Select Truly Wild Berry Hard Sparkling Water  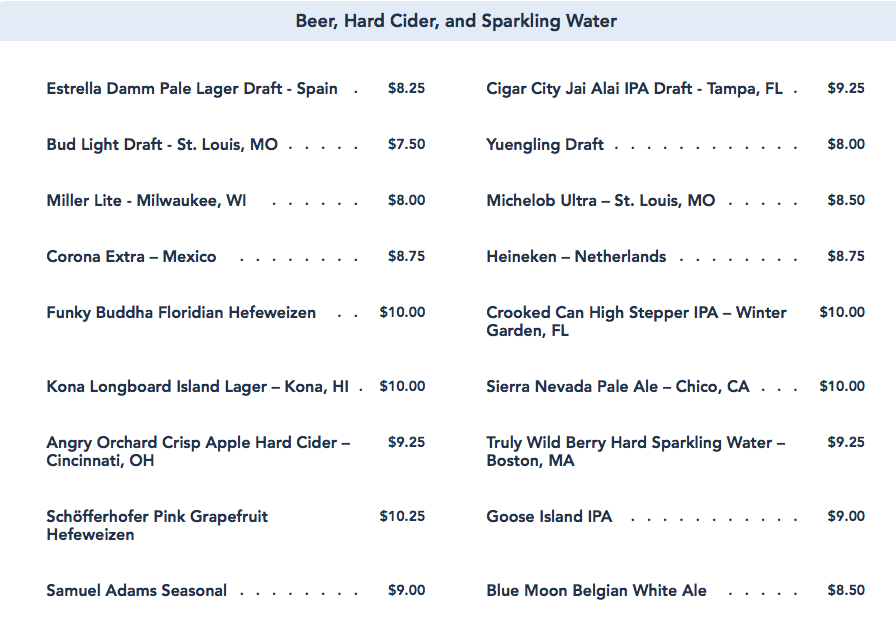click(636, 451)
